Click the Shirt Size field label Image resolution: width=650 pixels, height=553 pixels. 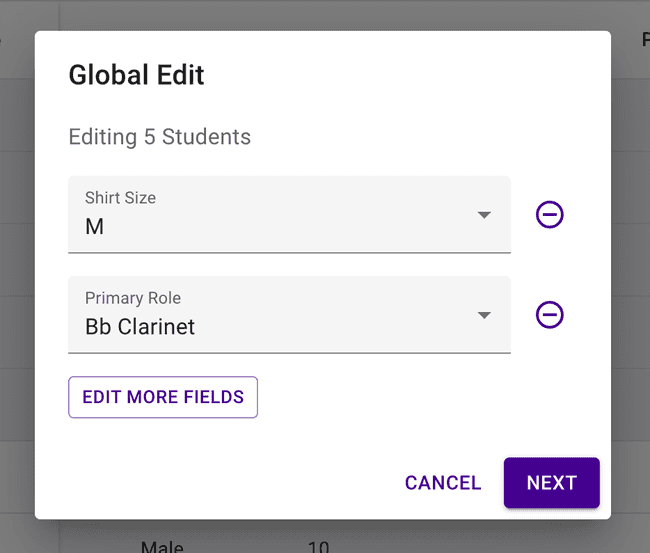(120, 198)
